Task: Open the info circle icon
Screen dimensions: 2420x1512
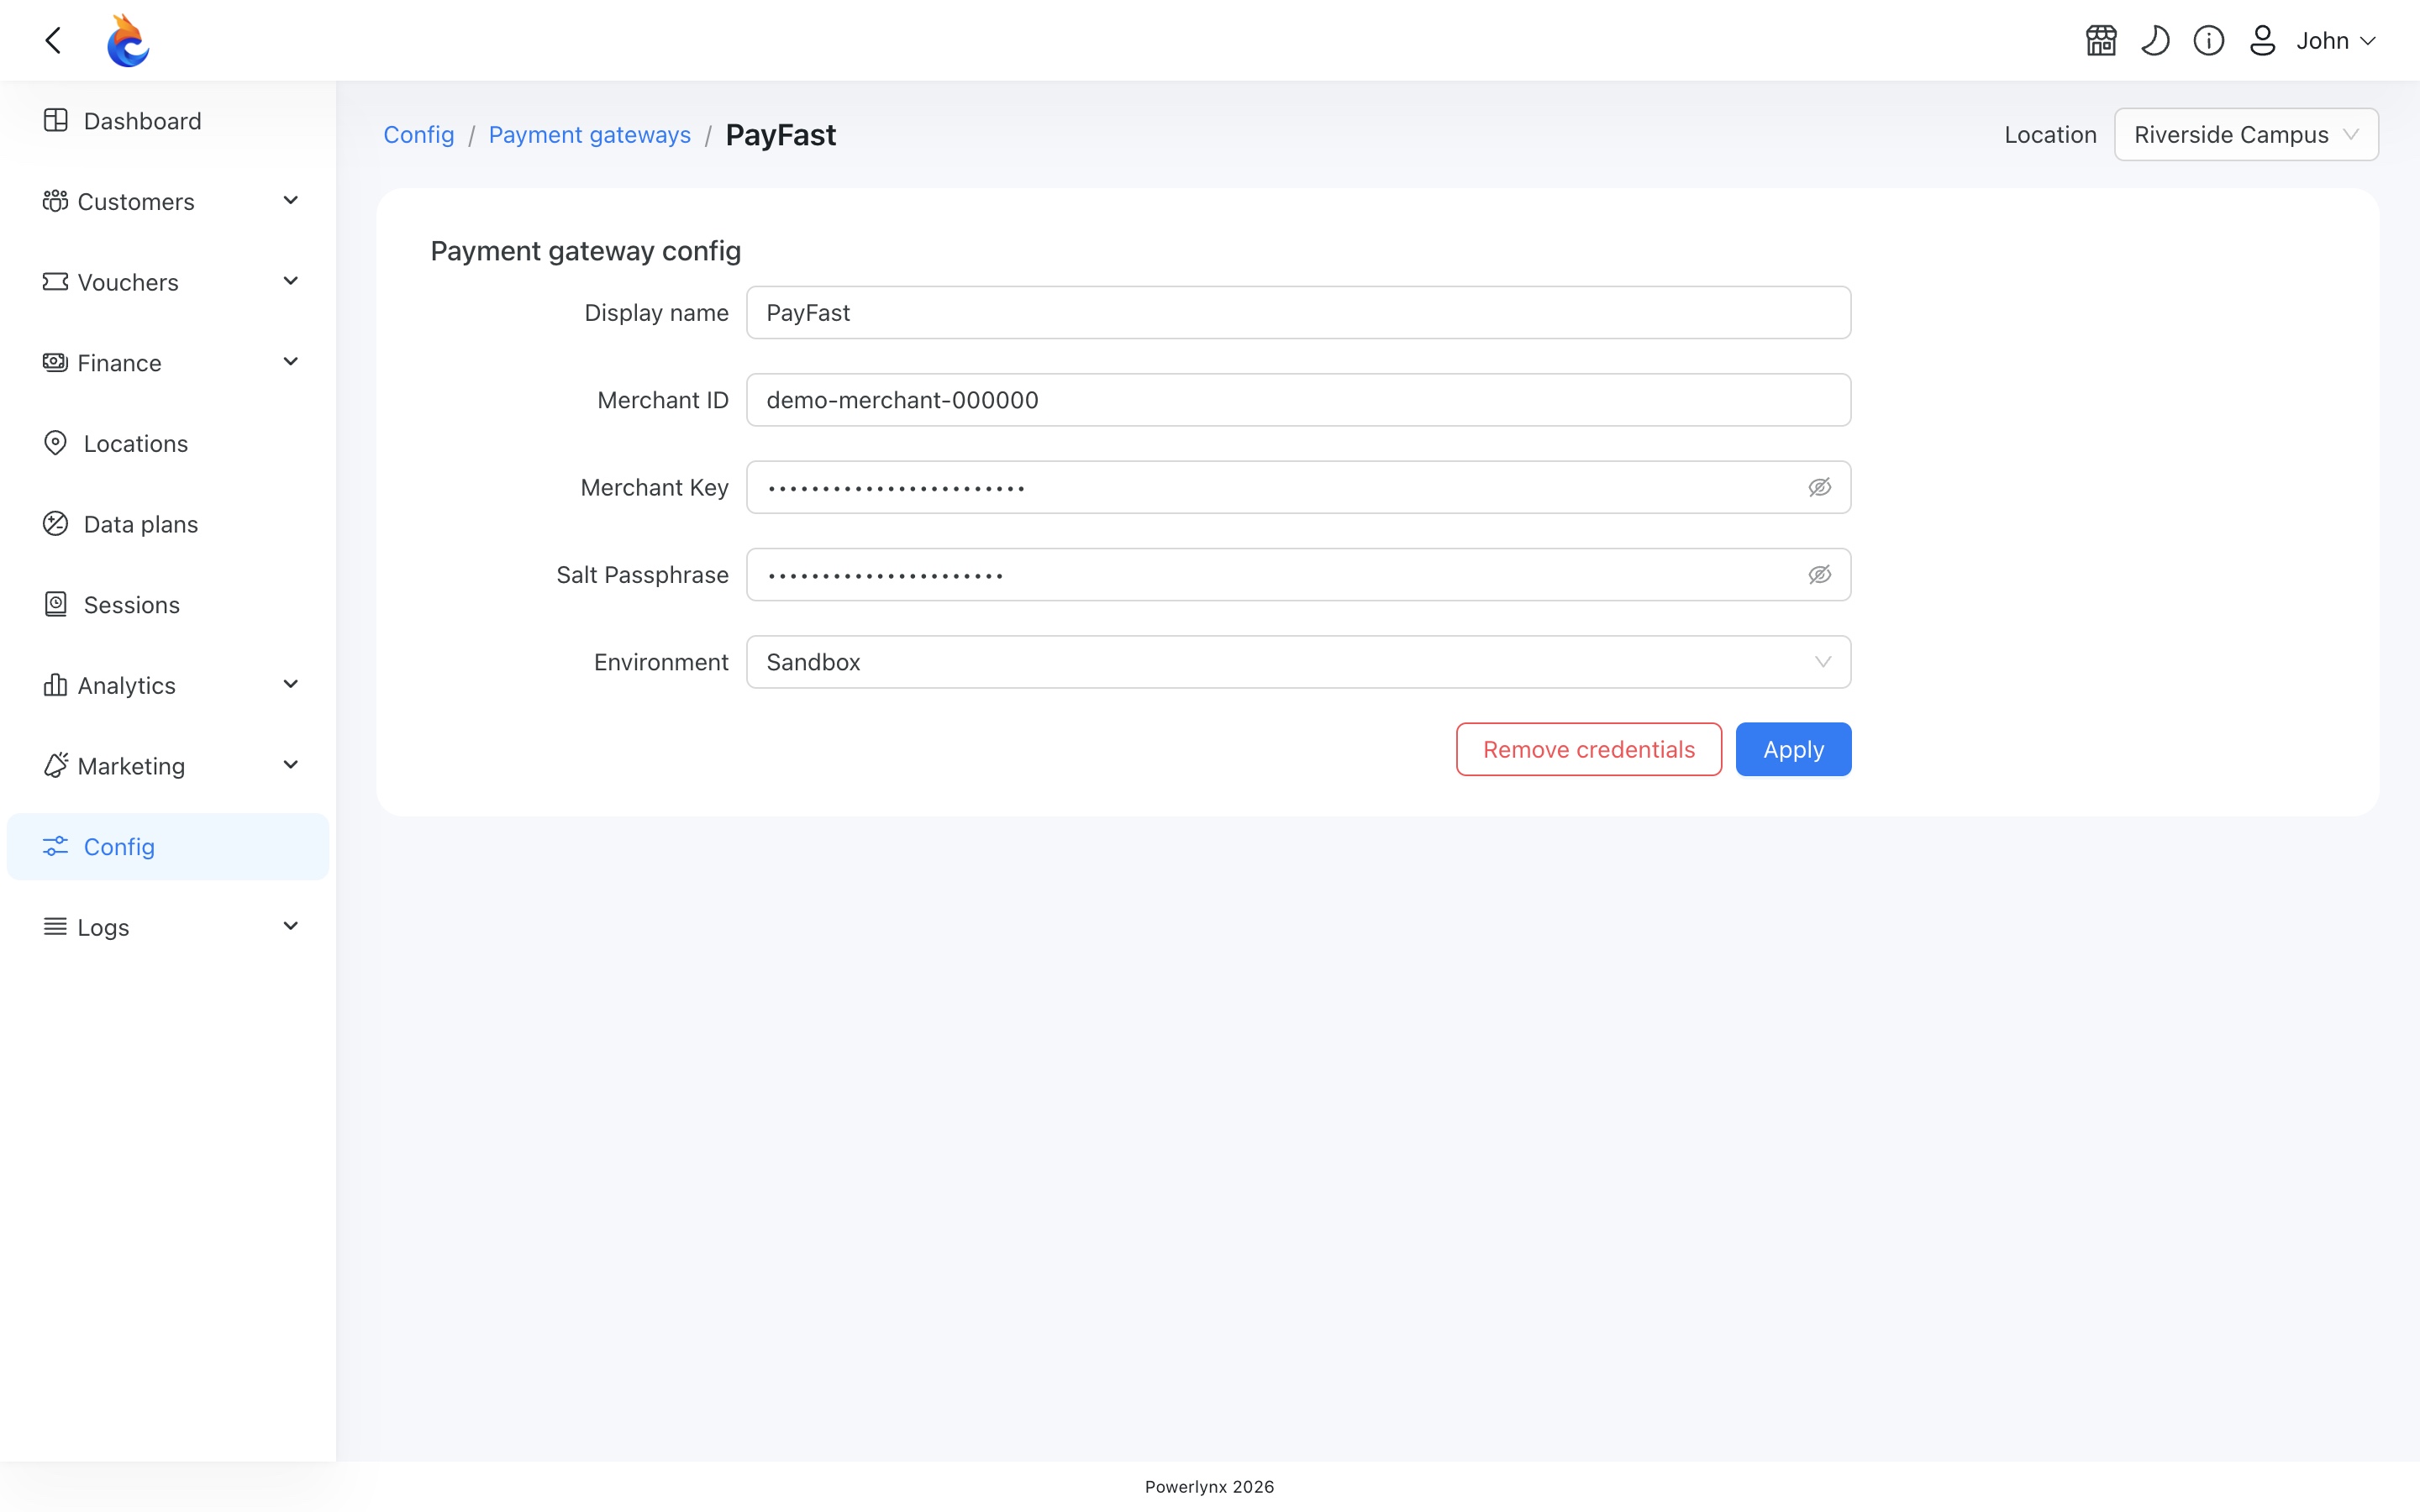Action: [x=2209, y=41]
